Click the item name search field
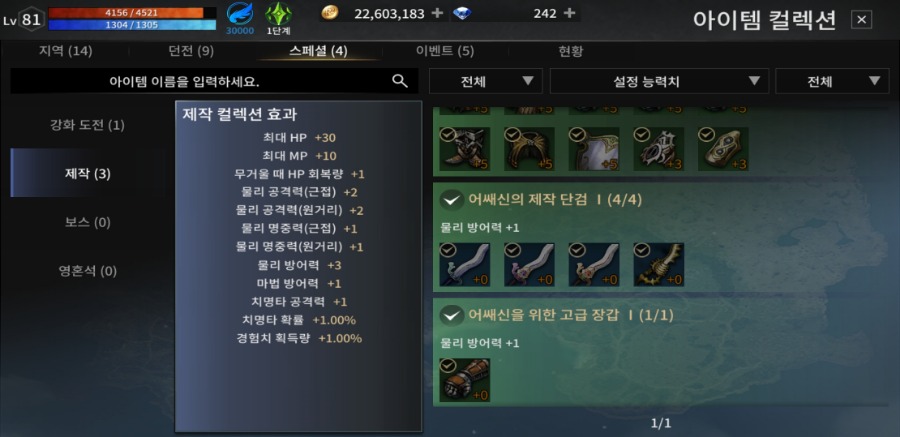 click(x=199, y=81)
